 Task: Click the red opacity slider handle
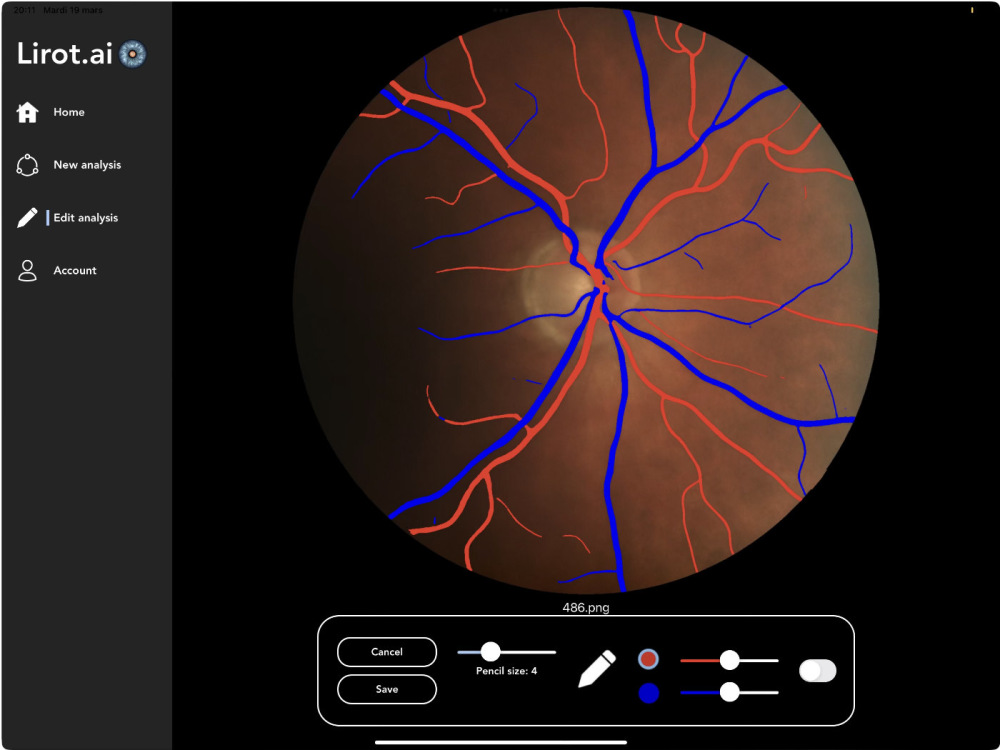[730, 661]
